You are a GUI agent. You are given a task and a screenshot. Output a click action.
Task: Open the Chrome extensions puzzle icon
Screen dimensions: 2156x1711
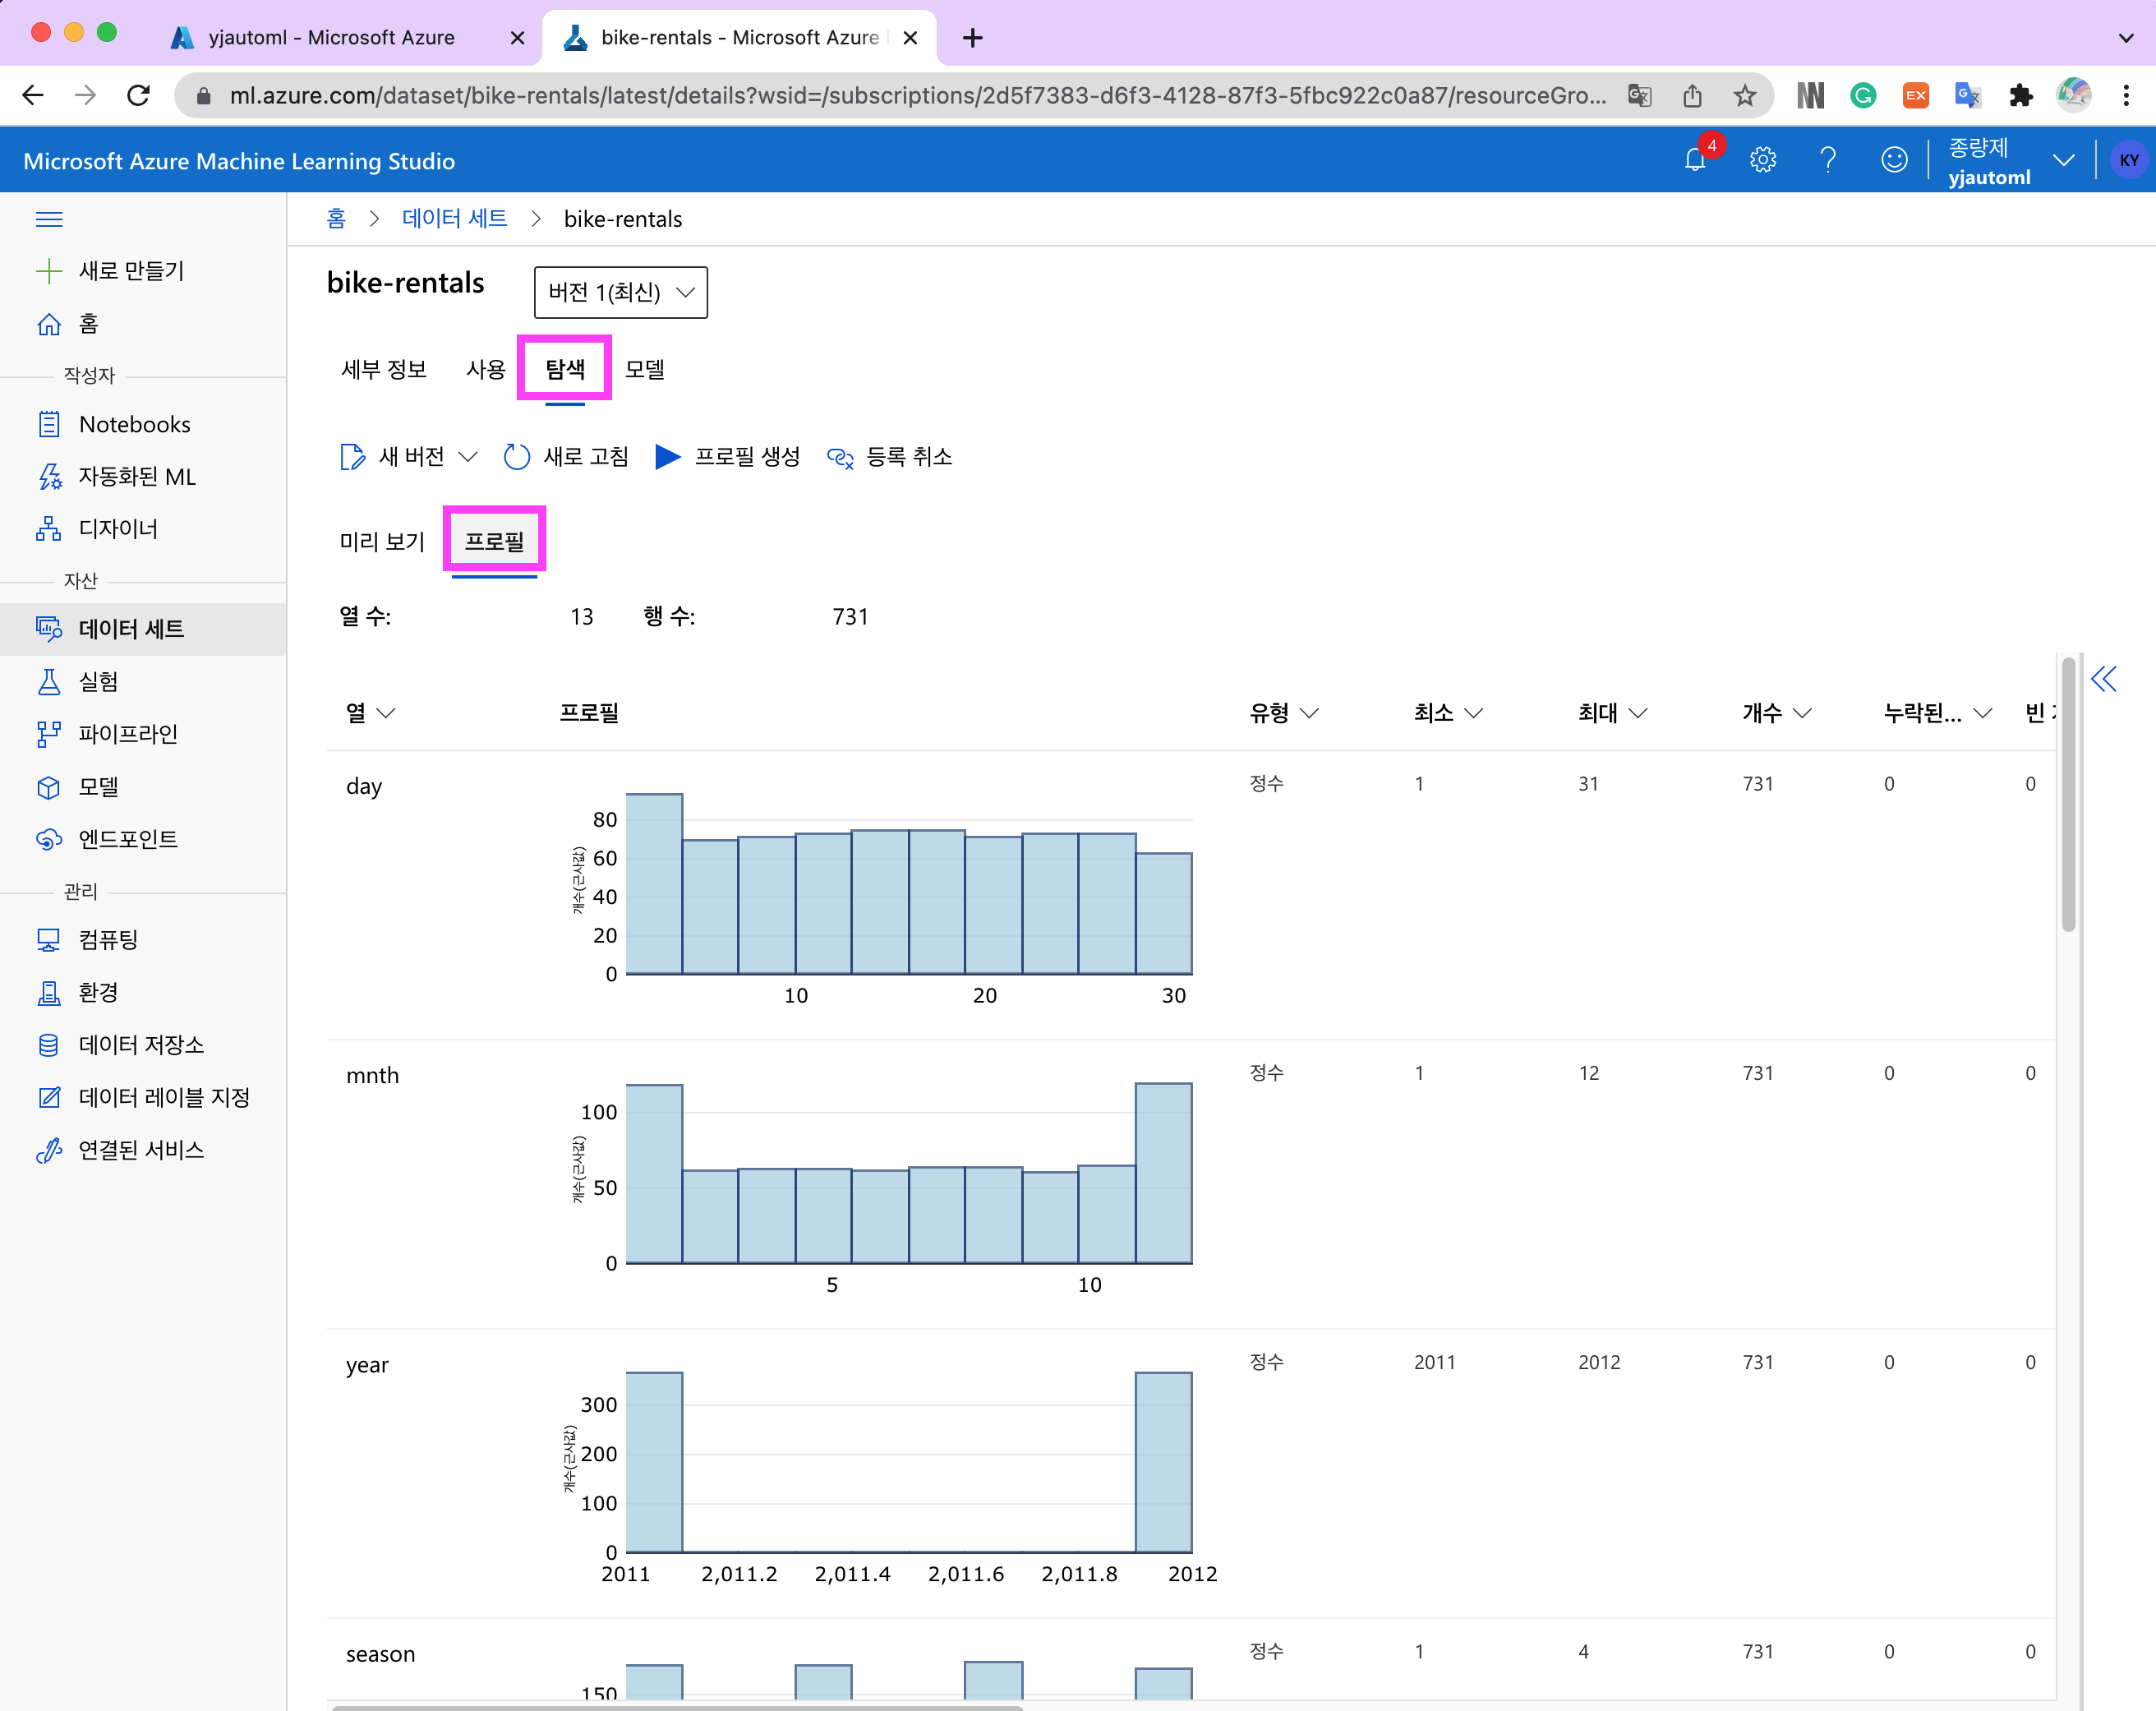point(2020,95)
